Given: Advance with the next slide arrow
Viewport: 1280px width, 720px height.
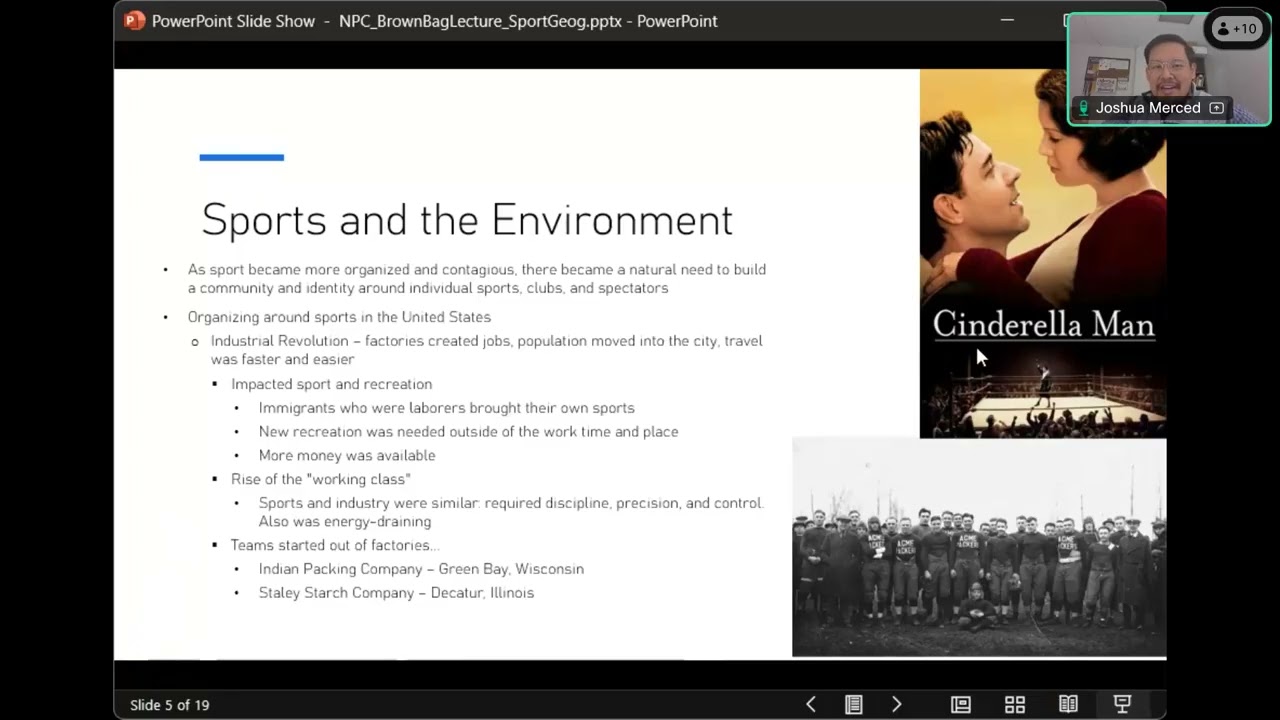Looking at the screenshot, I should click(x=897, y=705).
